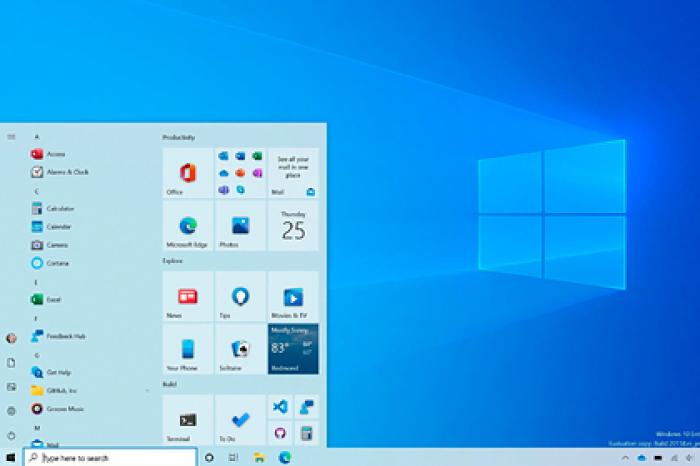Launch the Calculator small tile in Build group
This screenshot has width=700, height=466.
pyautogui.click(x=307, y=433)
